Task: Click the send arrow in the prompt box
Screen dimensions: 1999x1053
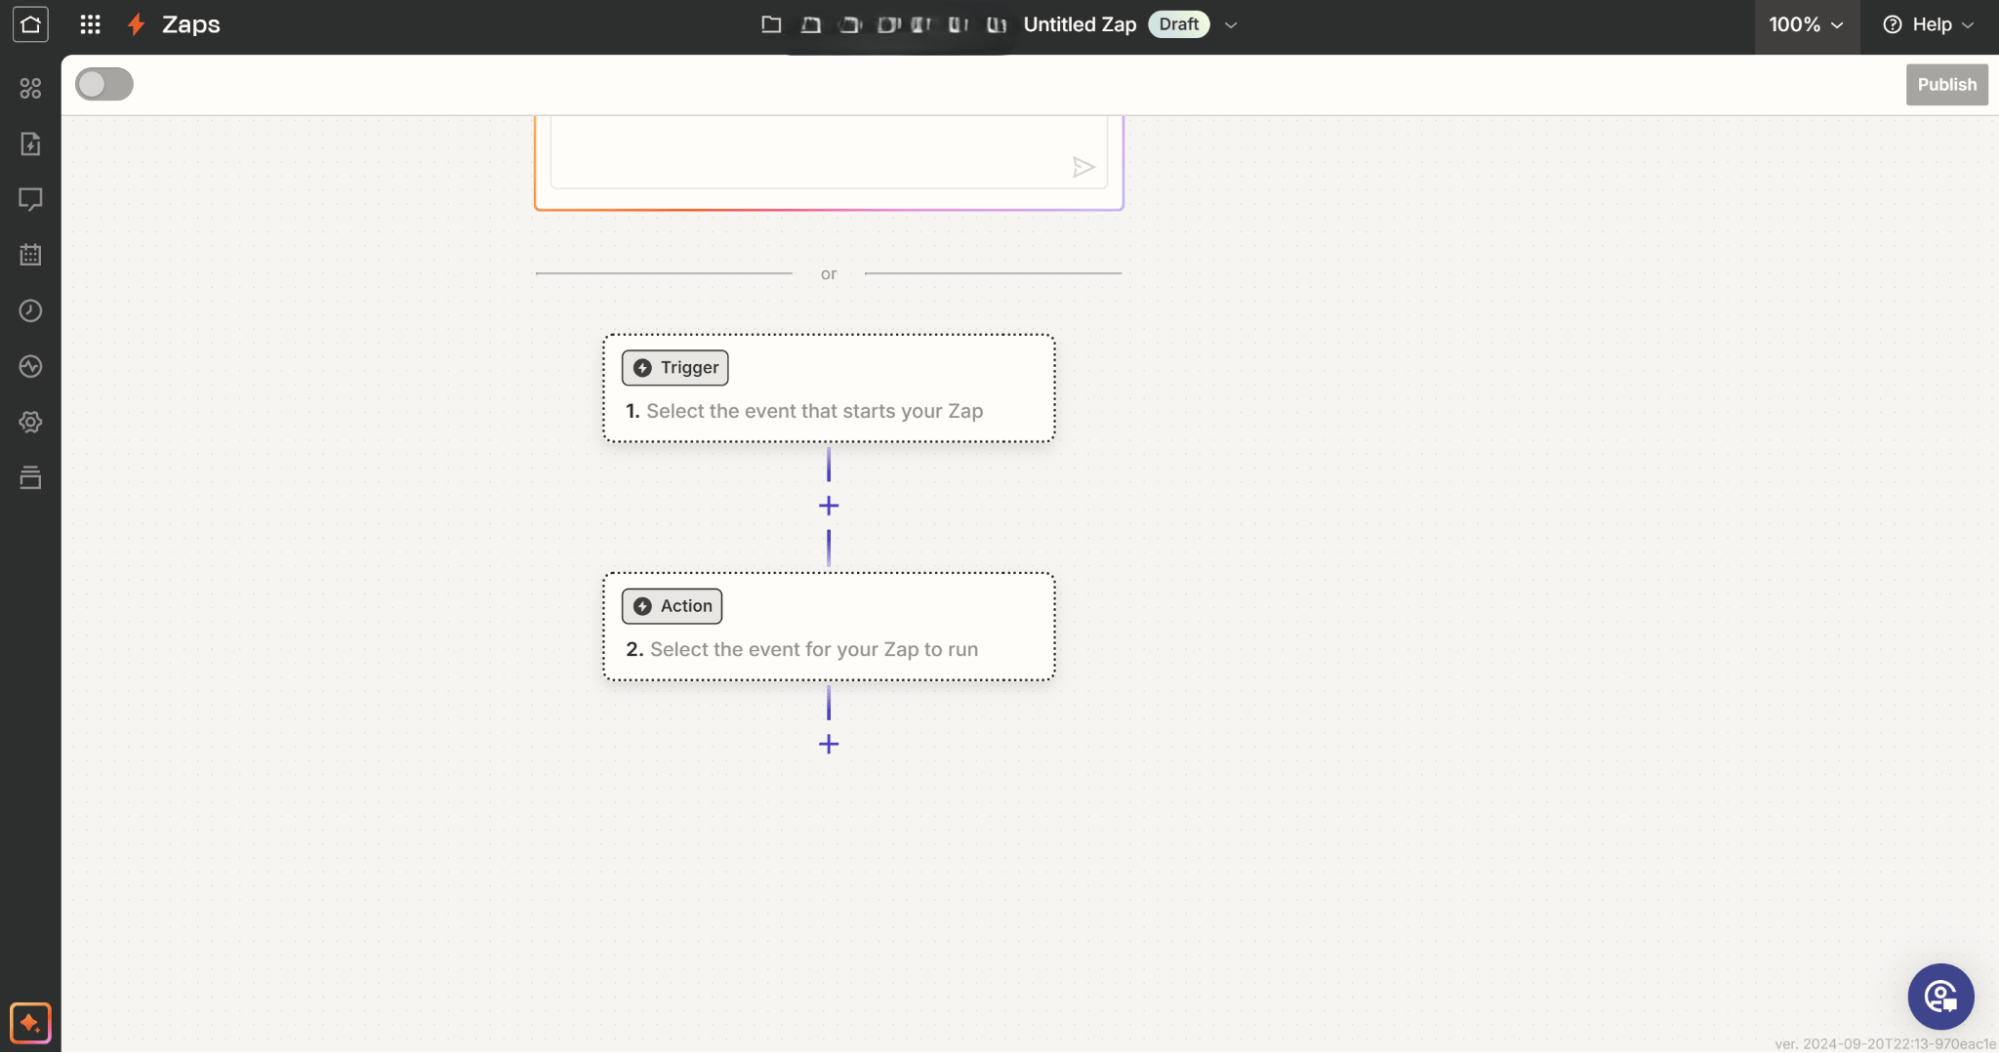Action: (1084, 167)
